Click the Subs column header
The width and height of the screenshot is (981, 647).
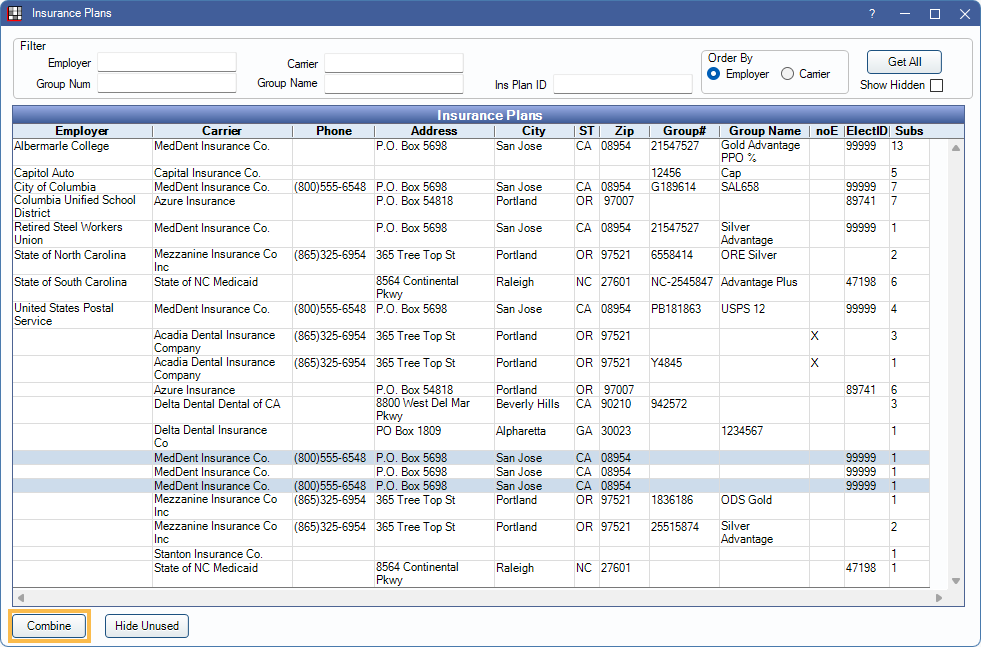click(909, 131)
